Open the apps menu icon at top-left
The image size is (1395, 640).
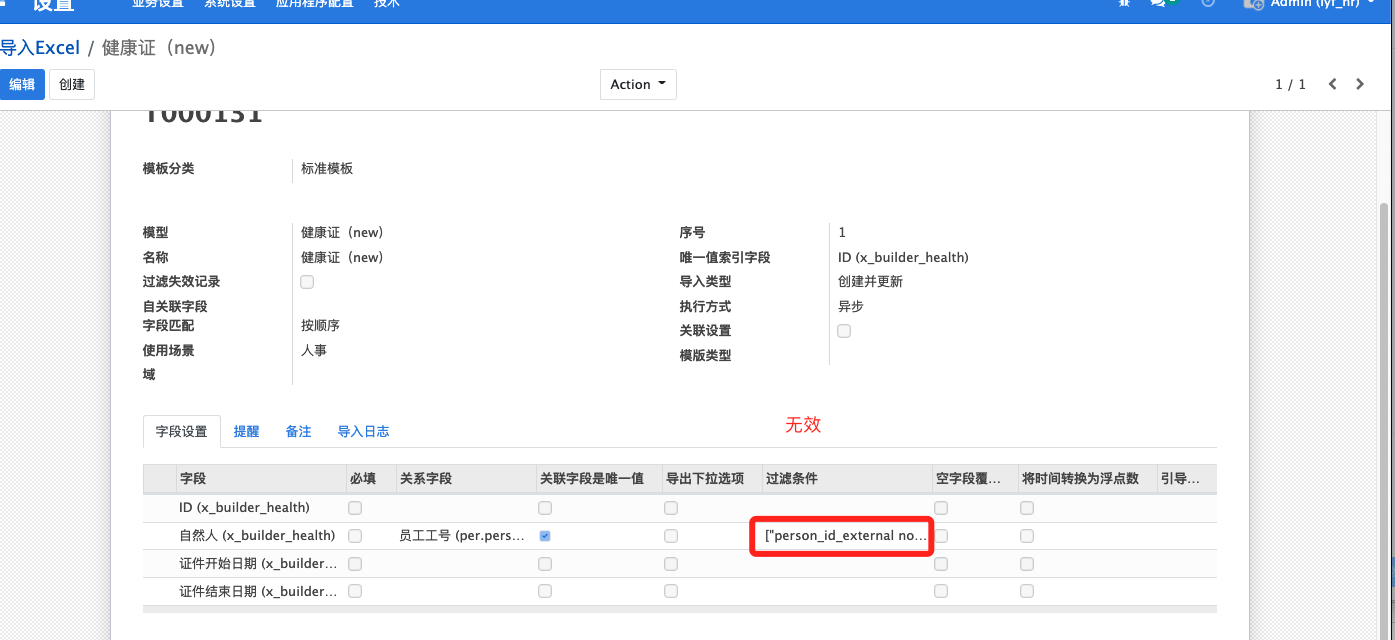point(3,3)
